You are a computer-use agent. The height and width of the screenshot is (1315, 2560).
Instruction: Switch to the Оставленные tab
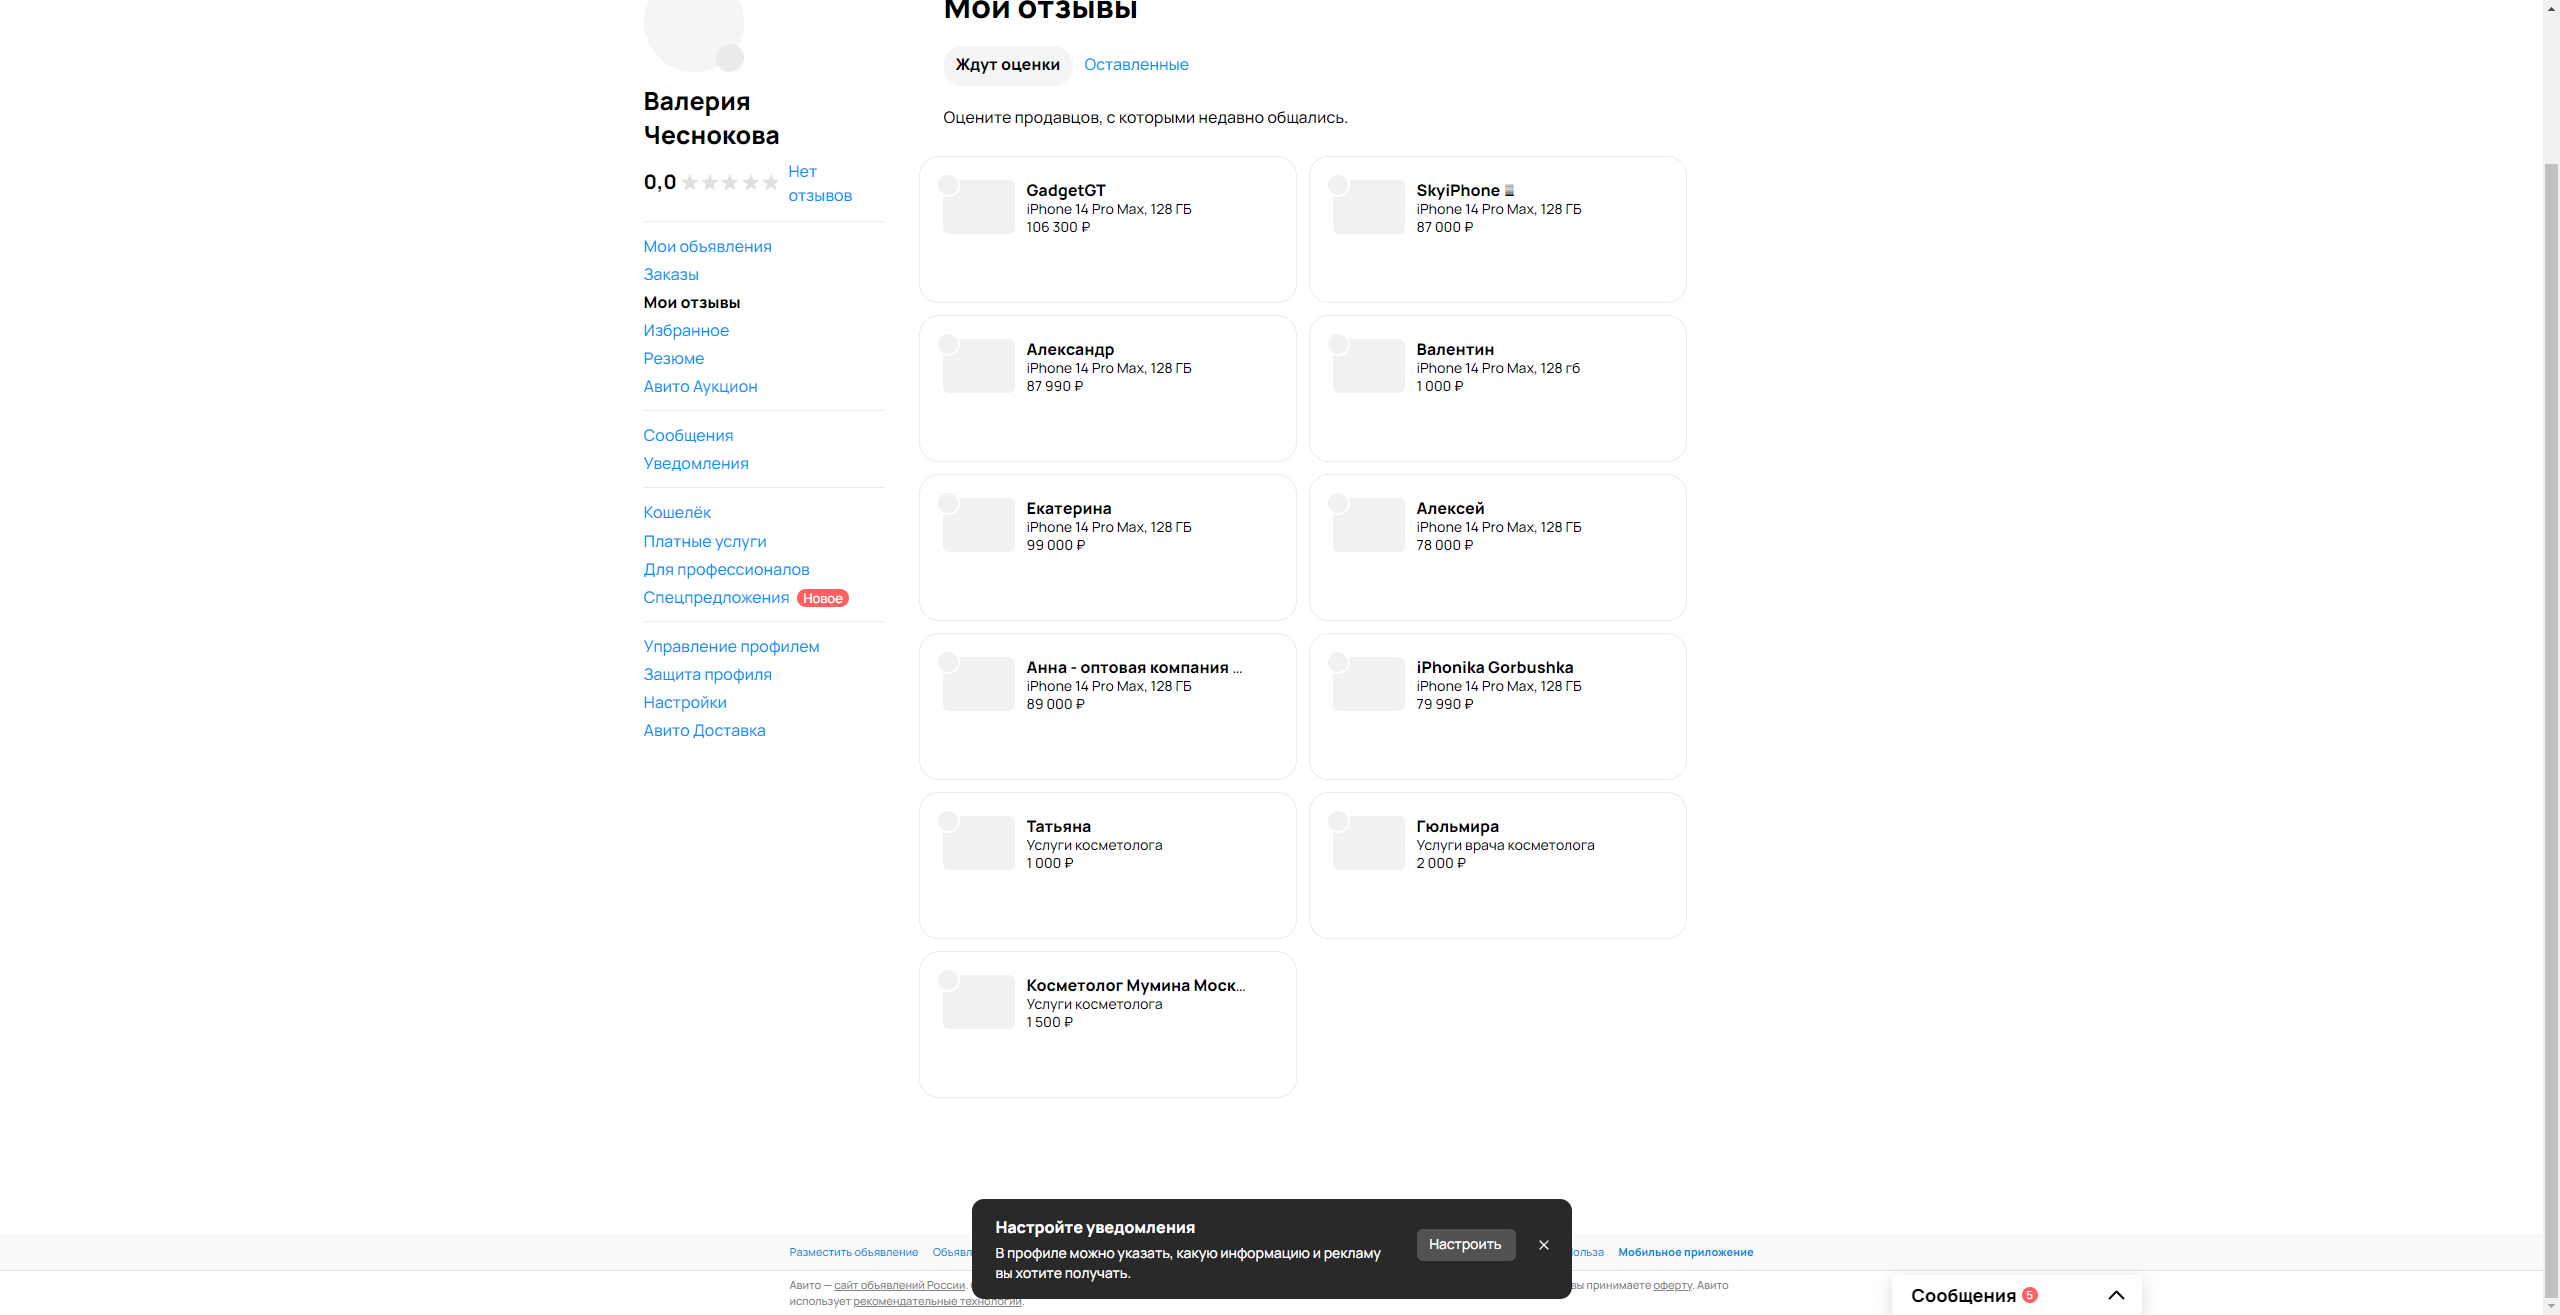coord(1136,65)
